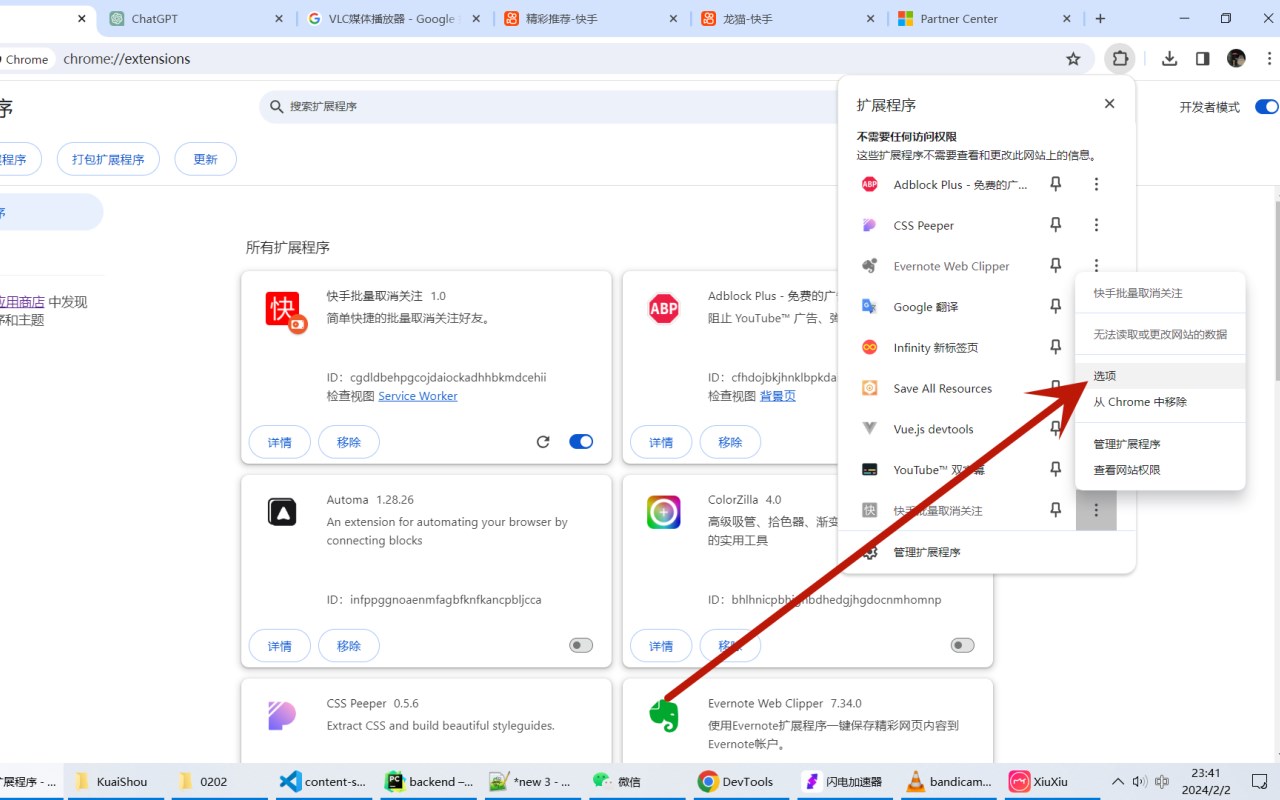Open the Service Worker inspect link
1280x800 pixels.
(418, 396)
